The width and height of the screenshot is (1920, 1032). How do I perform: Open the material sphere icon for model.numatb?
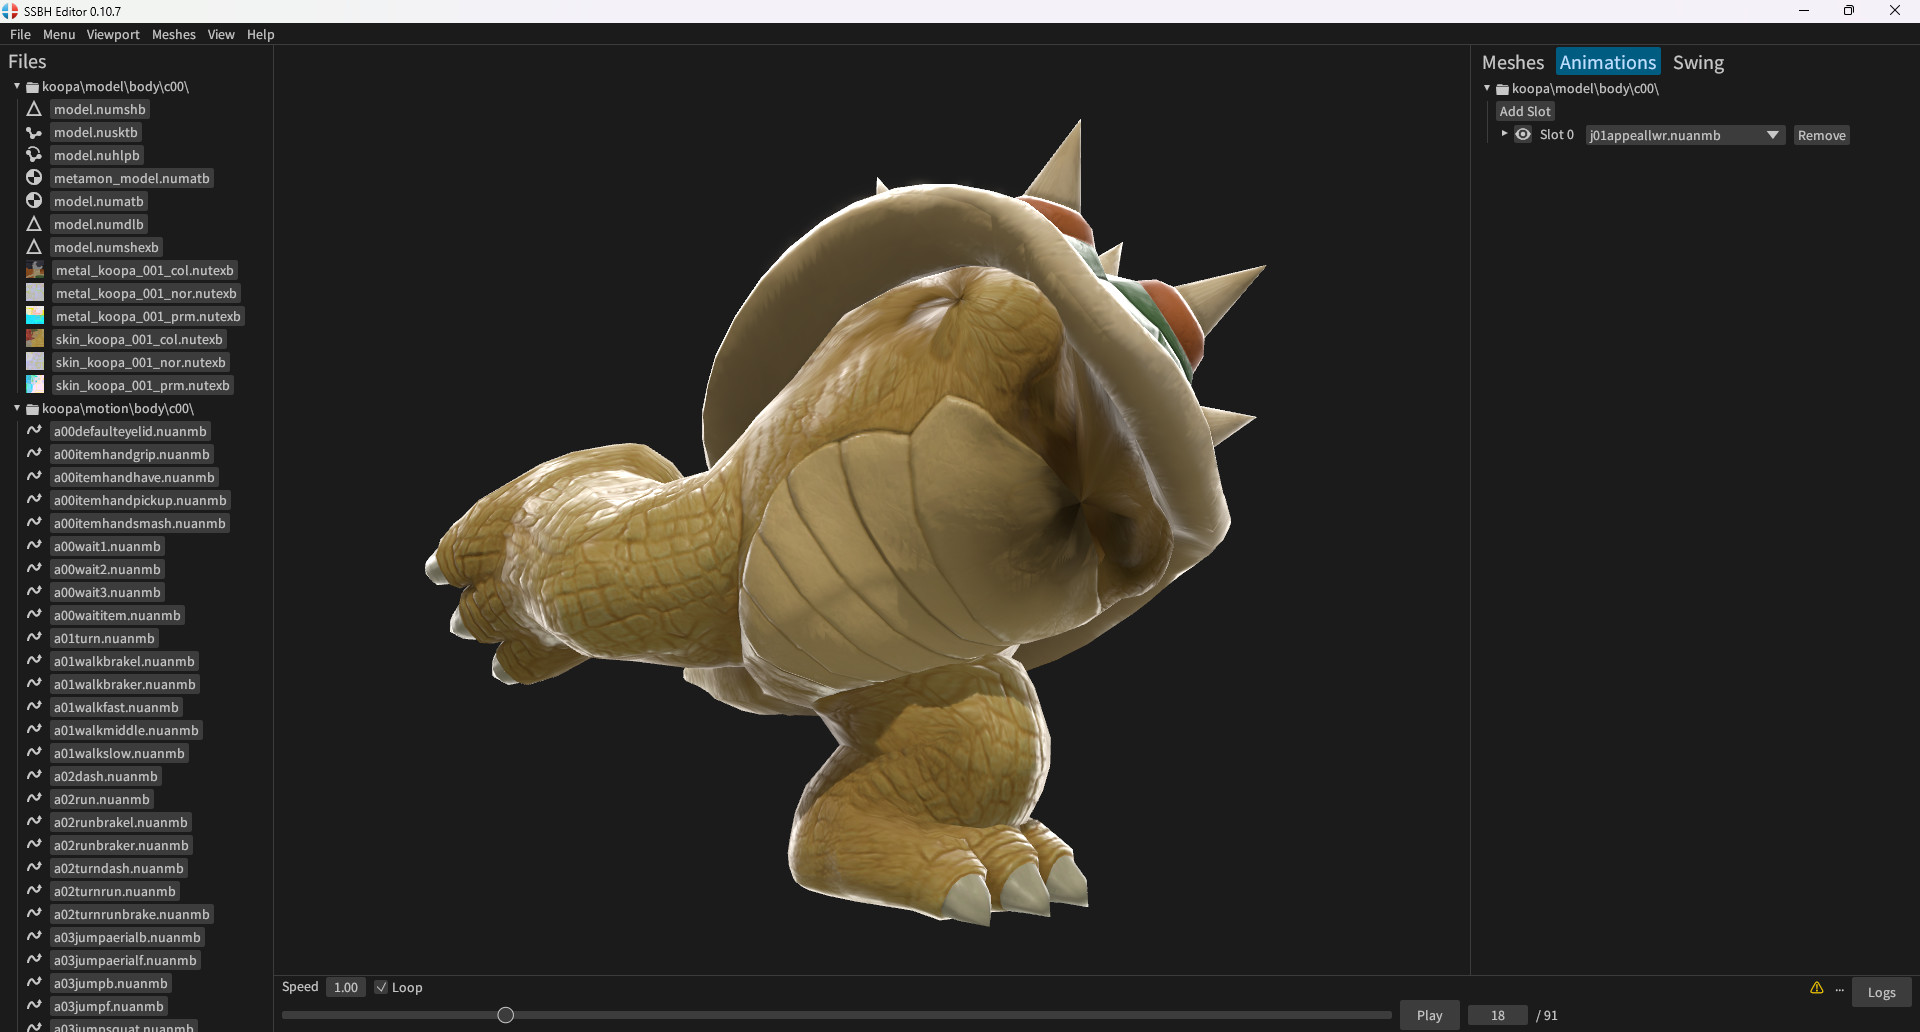tap(34, 200)
